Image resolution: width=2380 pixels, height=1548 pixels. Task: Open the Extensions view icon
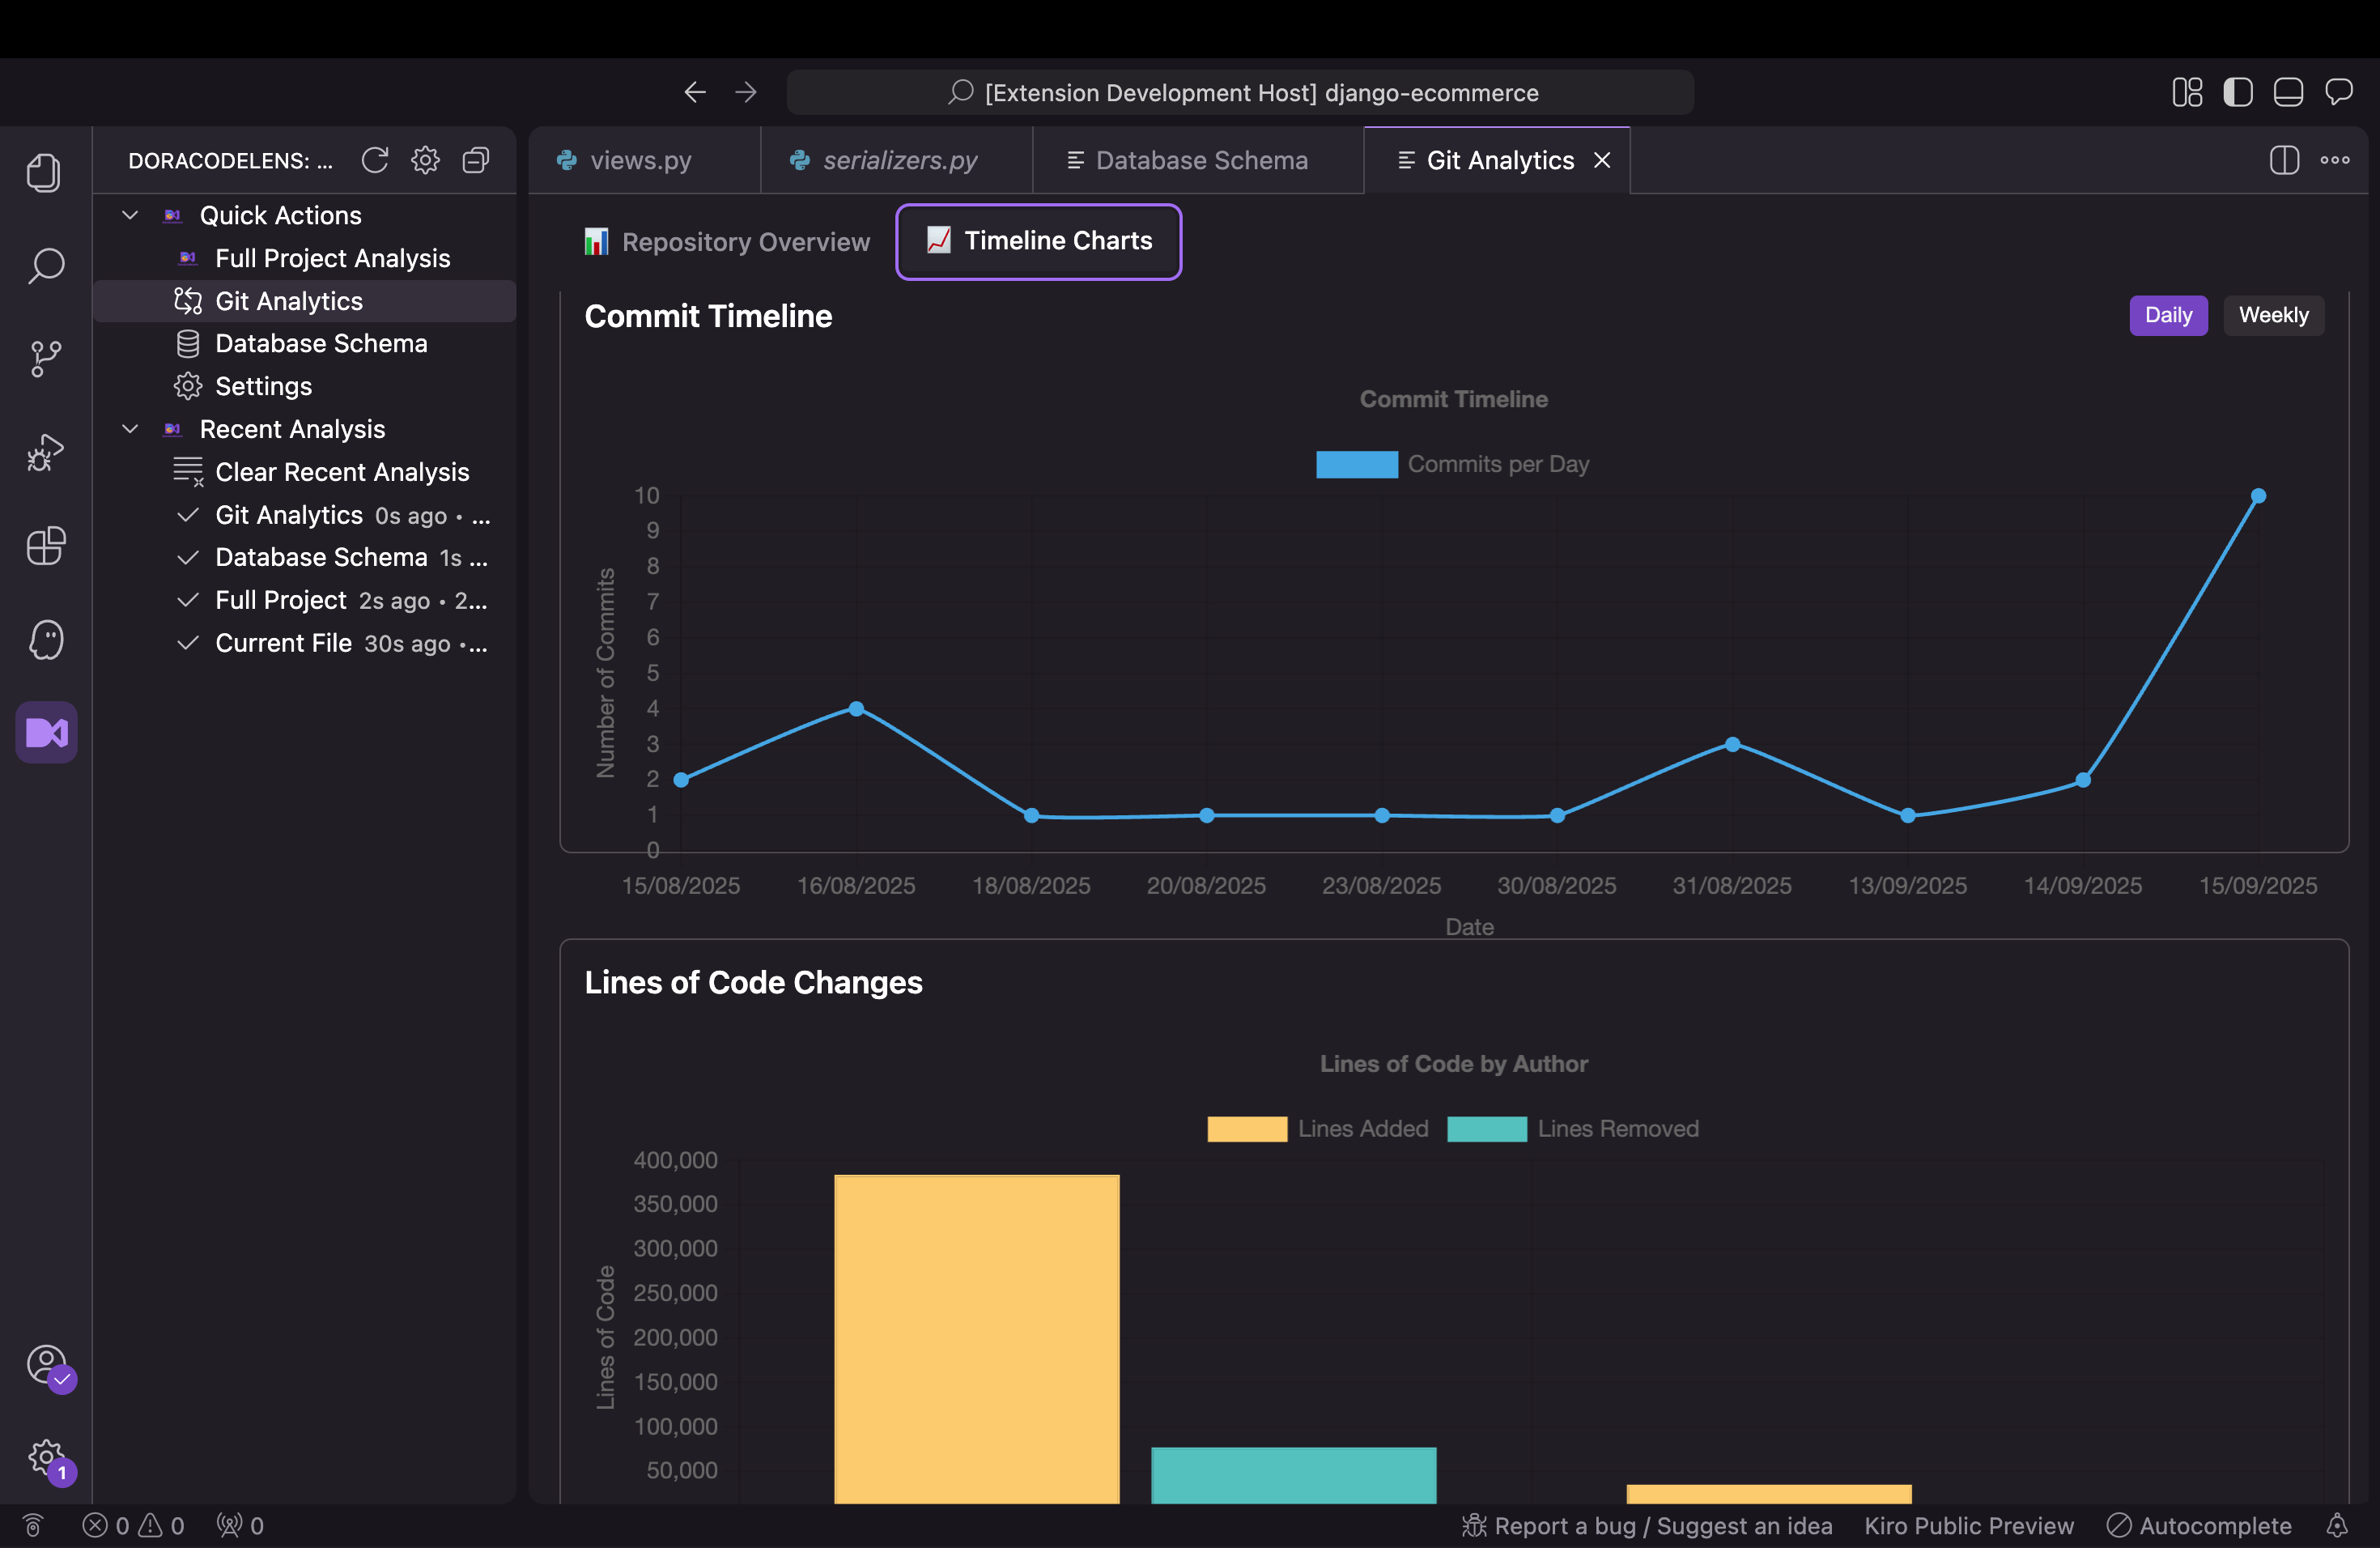46,546
